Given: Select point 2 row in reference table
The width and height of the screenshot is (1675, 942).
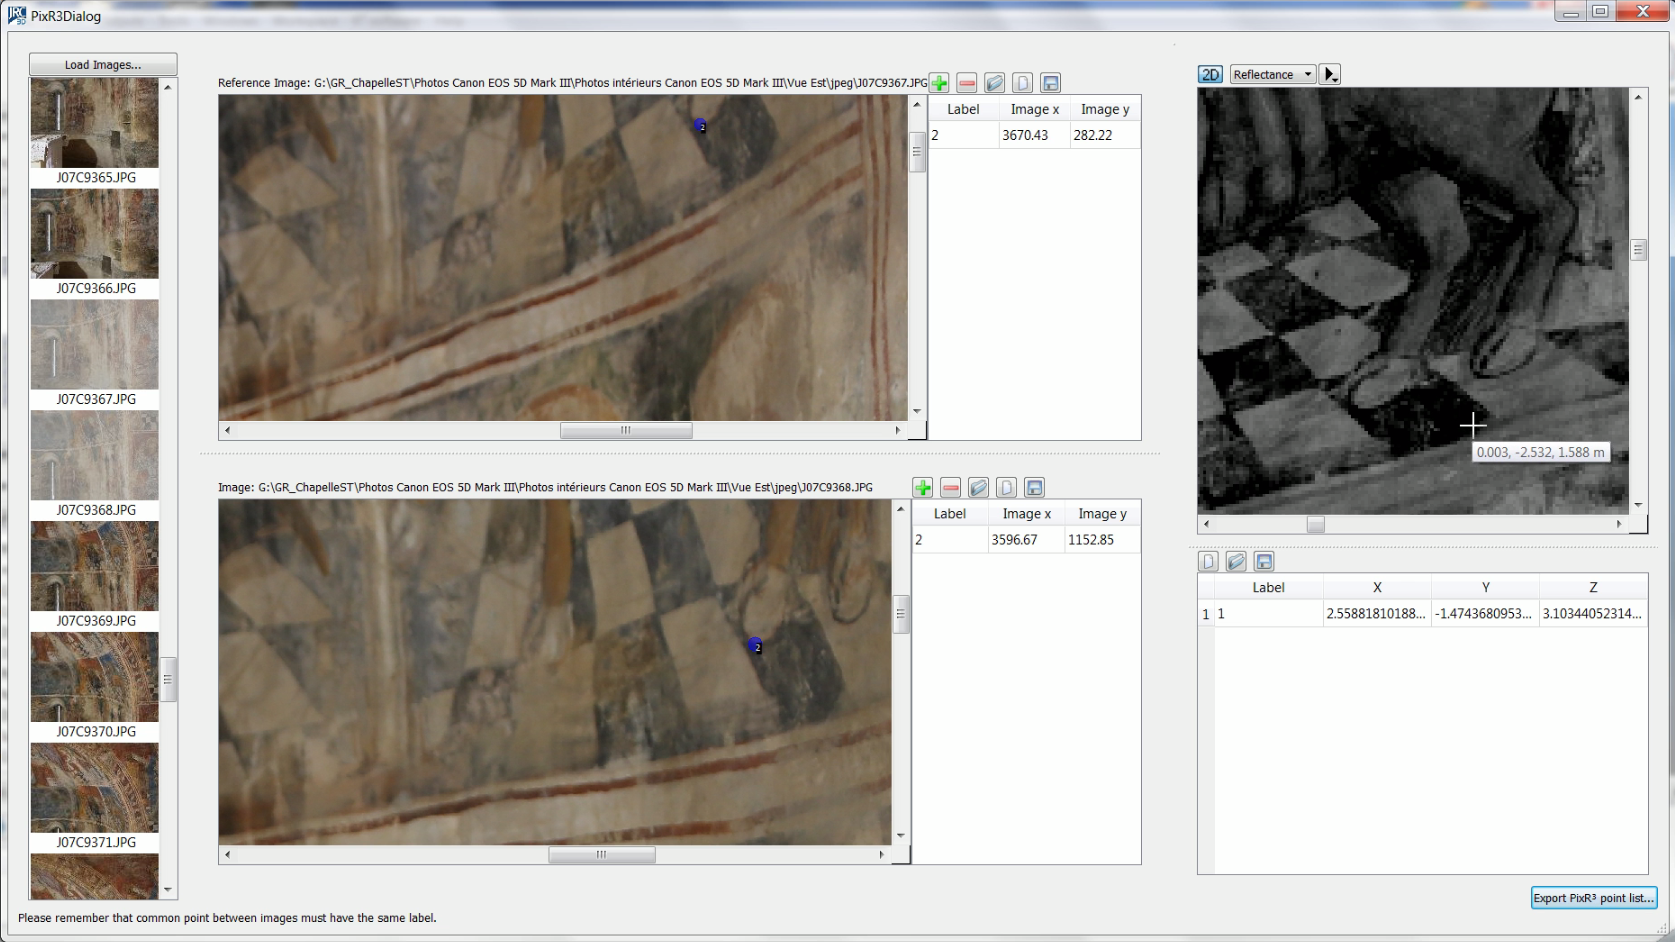Looking at the screenshot, I should pos(1034,135).
